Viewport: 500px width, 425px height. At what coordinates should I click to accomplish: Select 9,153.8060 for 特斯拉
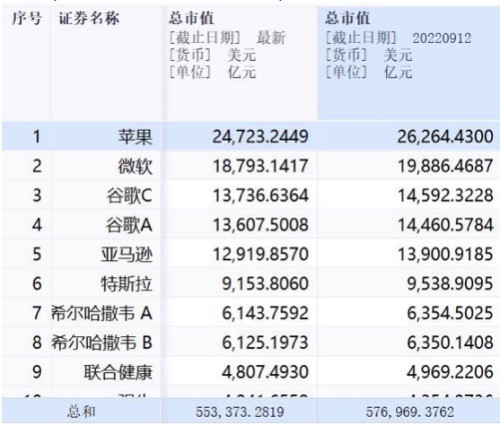[265, 284]
